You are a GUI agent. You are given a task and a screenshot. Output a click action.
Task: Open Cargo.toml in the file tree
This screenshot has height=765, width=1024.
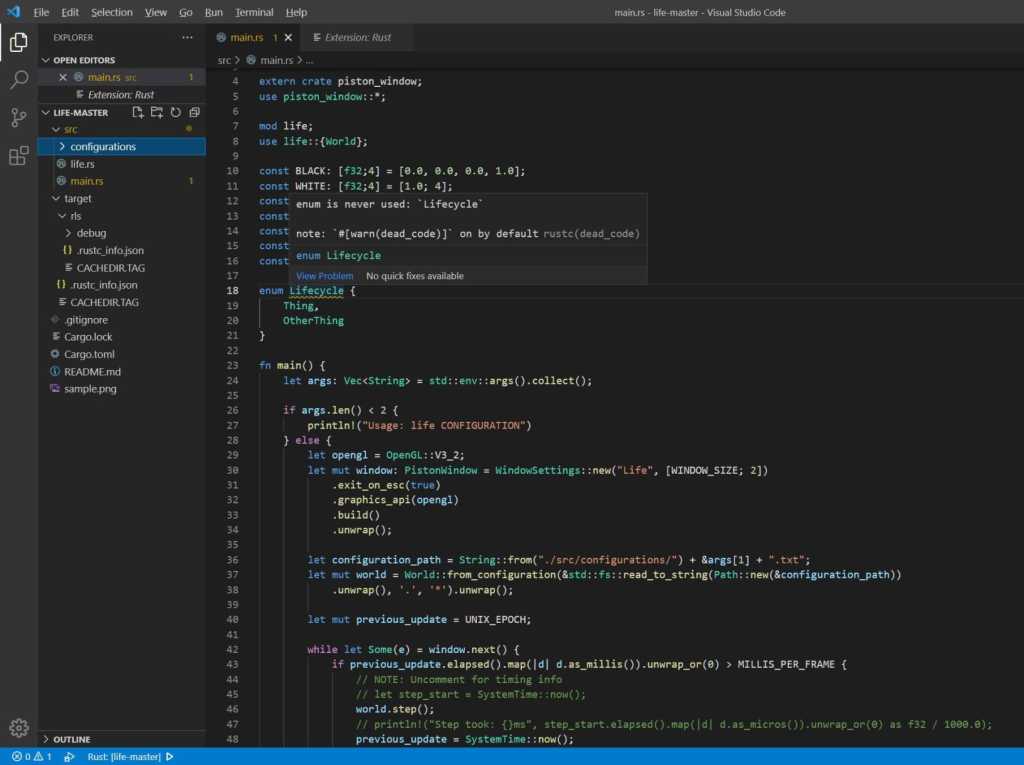(x=90, y=354)
